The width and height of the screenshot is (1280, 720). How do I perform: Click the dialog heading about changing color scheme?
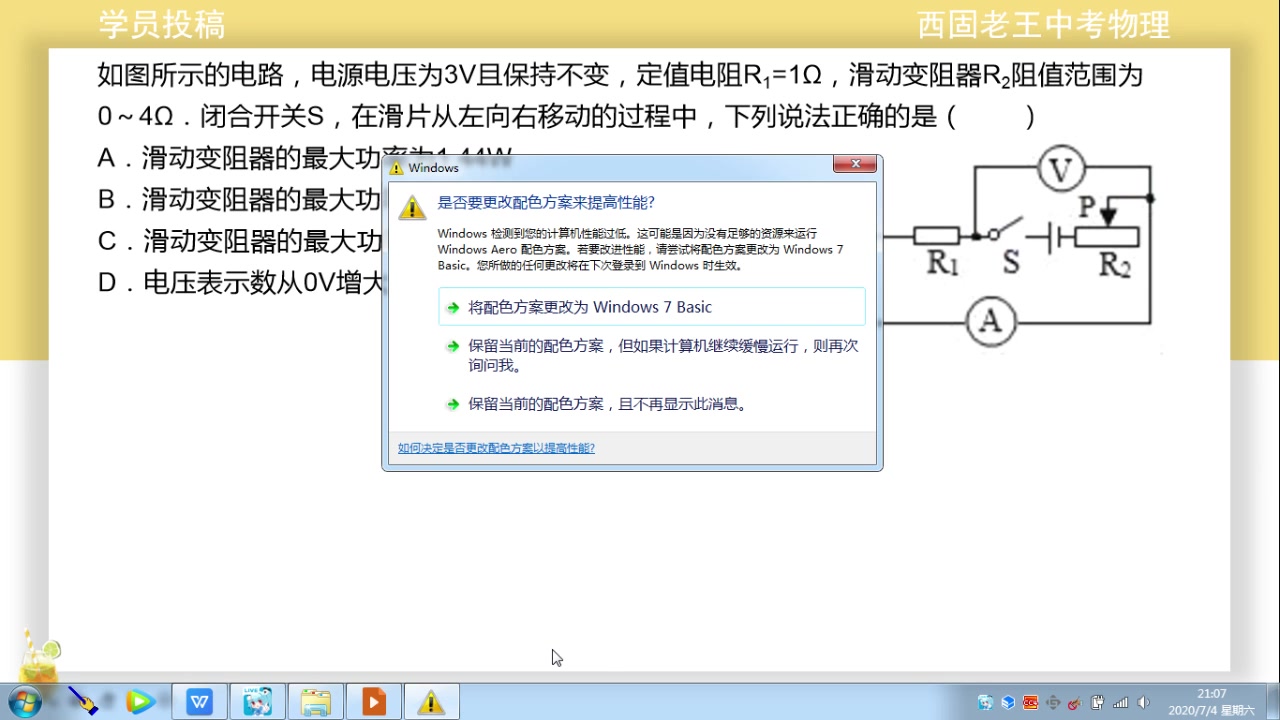(546, 202)
